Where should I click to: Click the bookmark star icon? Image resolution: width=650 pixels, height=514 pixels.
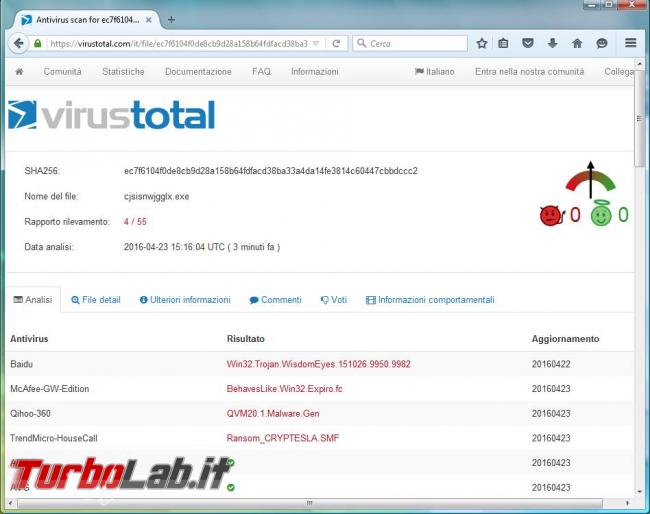click(481, 43)
